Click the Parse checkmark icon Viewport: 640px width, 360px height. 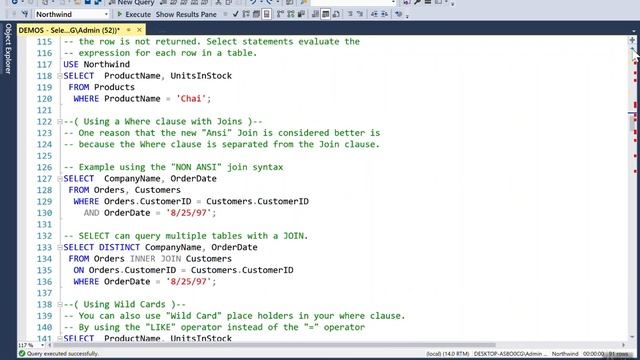click(236, 14)
